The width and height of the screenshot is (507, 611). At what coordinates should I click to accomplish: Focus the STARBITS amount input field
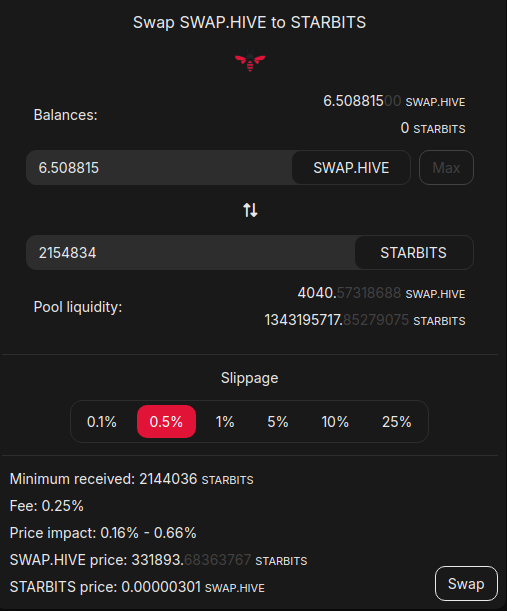[191, 253]
